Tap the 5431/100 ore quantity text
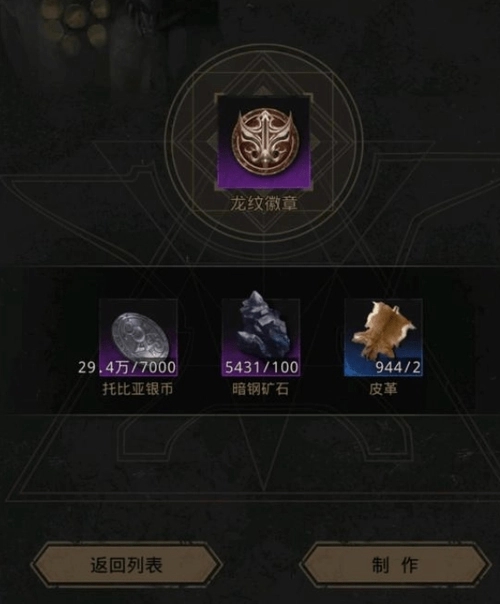 pyautogui.click(x=262, y=367)
